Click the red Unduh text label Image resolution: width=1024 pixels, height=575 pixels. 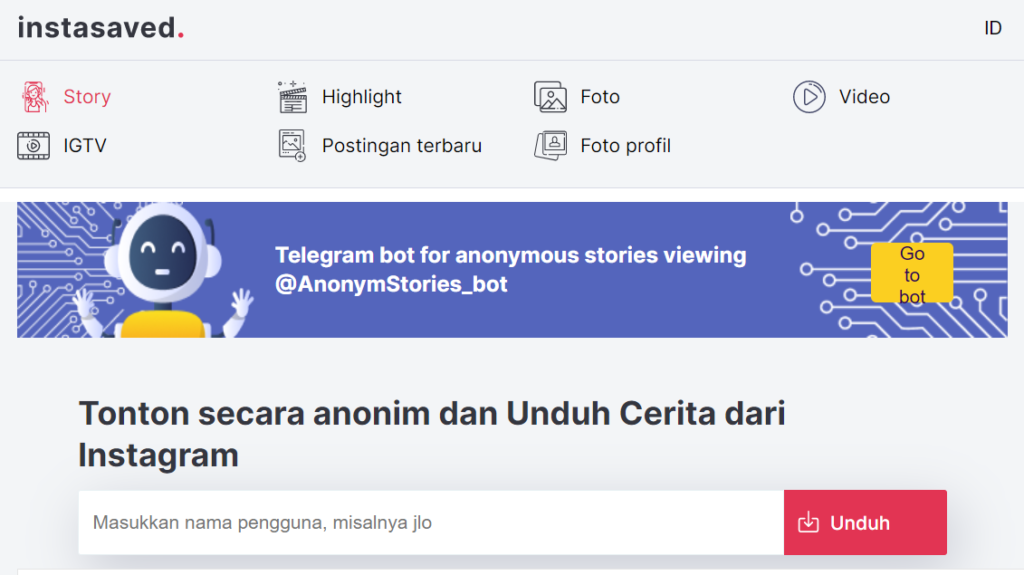point(859,523)
